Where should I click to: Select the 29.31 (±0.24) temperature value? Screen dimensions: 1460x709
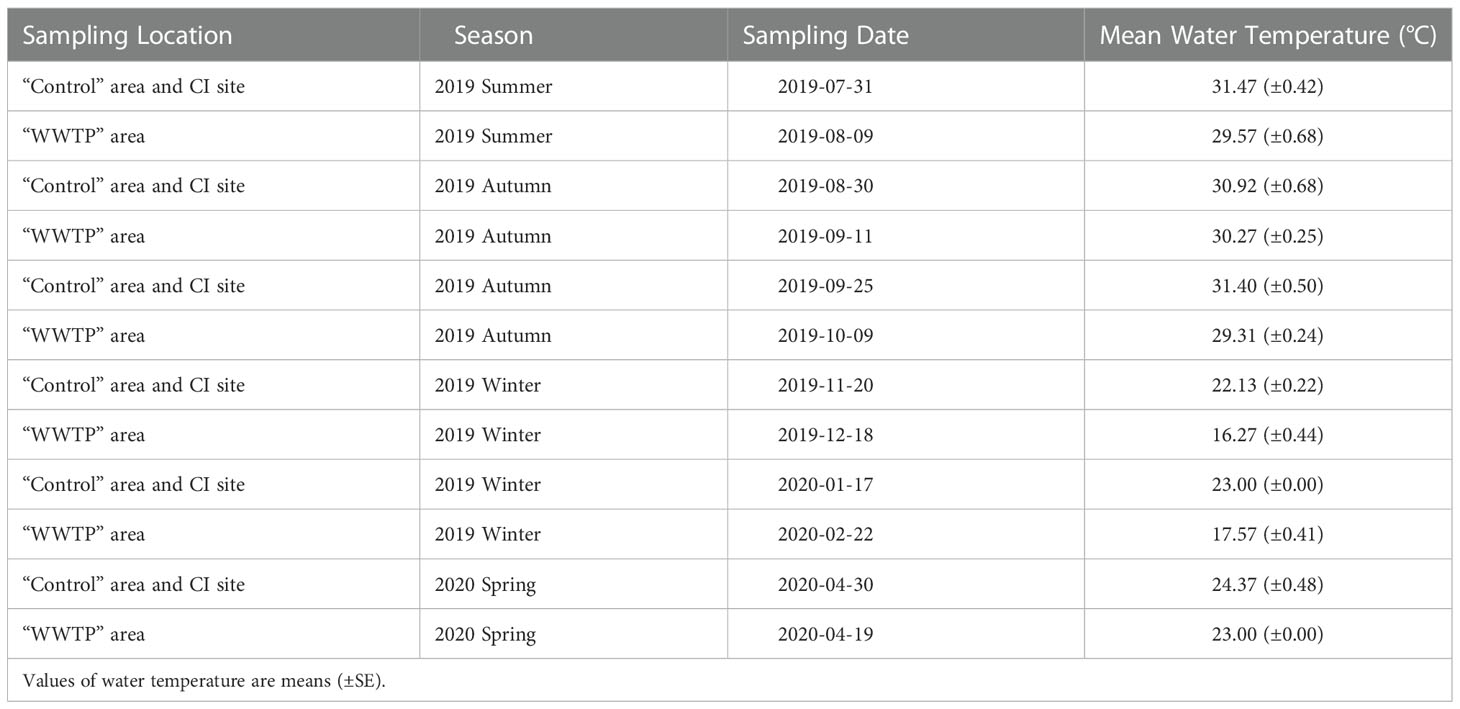tap(1267, 335)
